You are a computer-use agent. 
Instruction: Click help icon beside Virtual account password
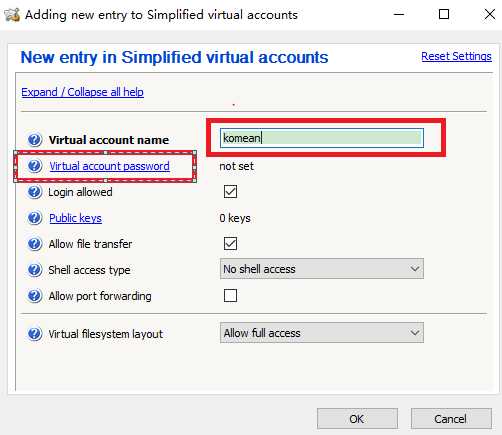point(35,166)
